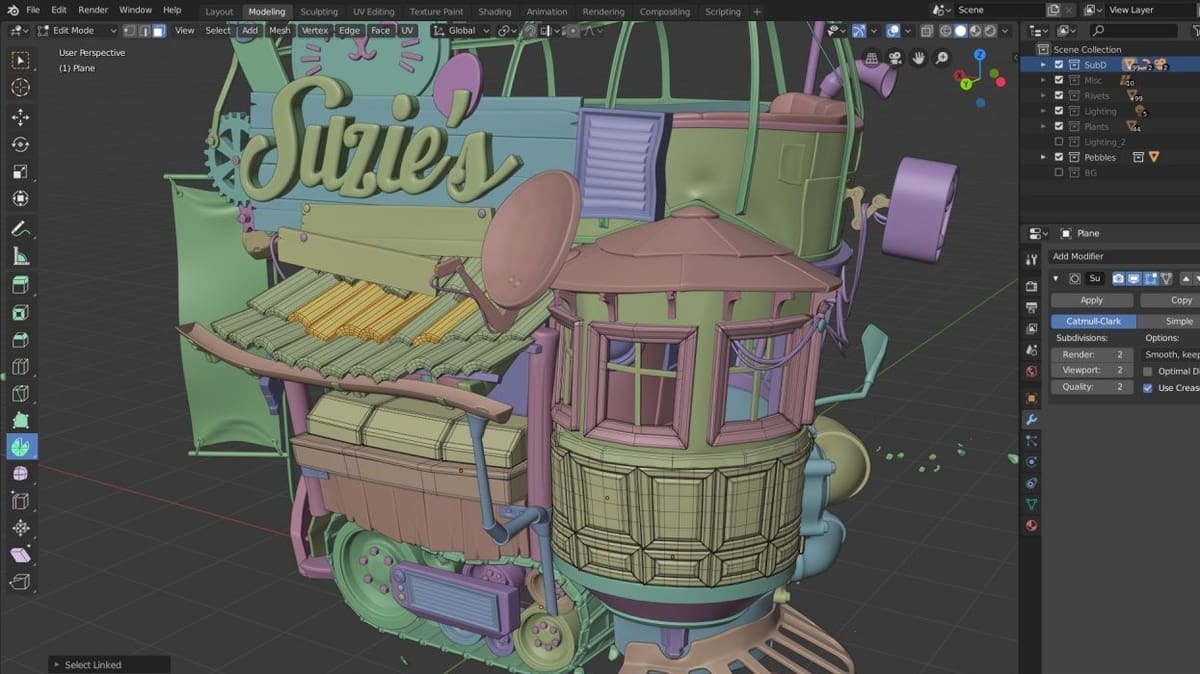Open the Active Tool settings tab

(x=1031, y=260)
